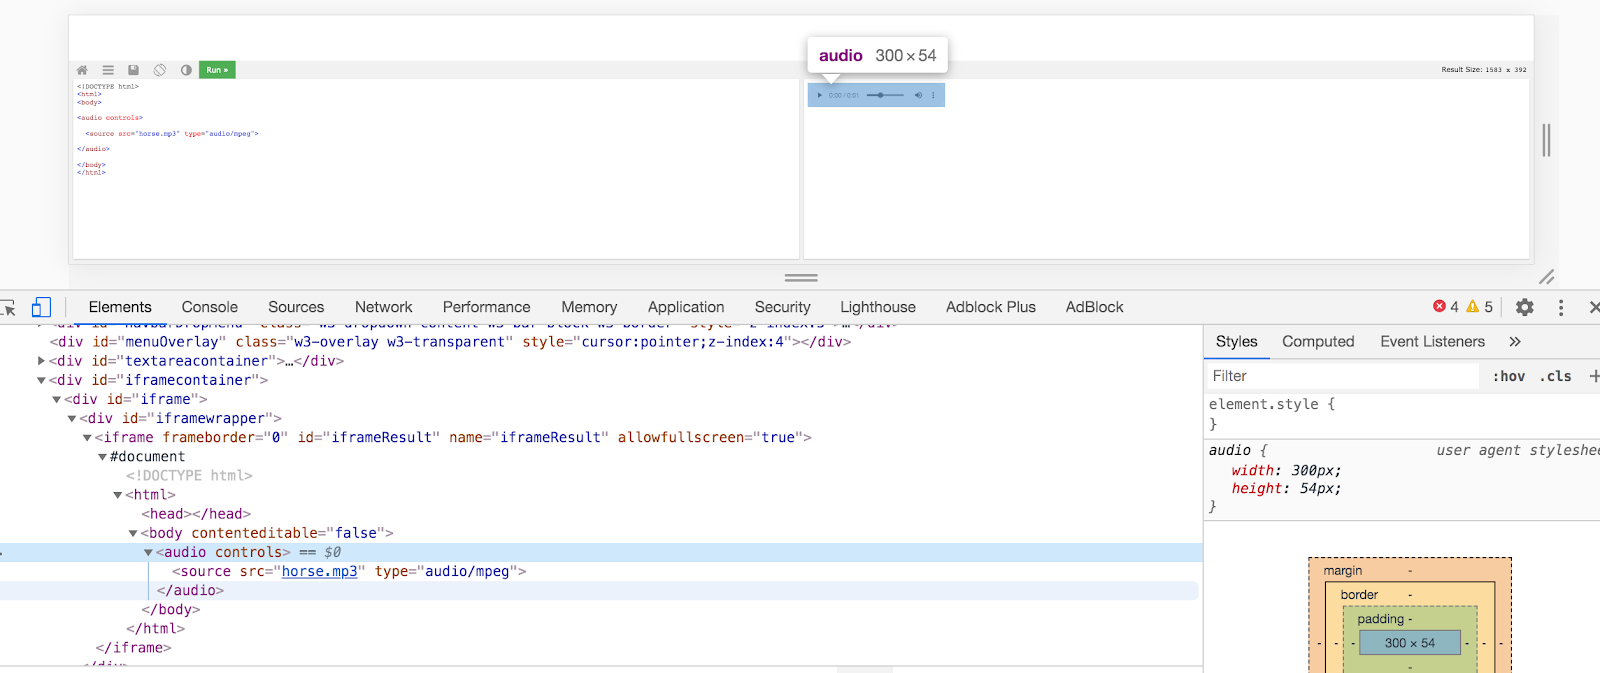This screenshot has width=1600, height=673.
Task: Click the green Run button
Action: (217, 70)
